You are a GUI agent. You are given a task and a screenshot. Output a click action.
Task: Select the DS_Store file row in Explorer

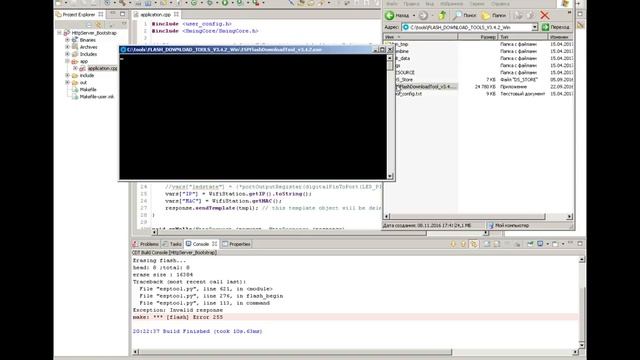[404, 80]
